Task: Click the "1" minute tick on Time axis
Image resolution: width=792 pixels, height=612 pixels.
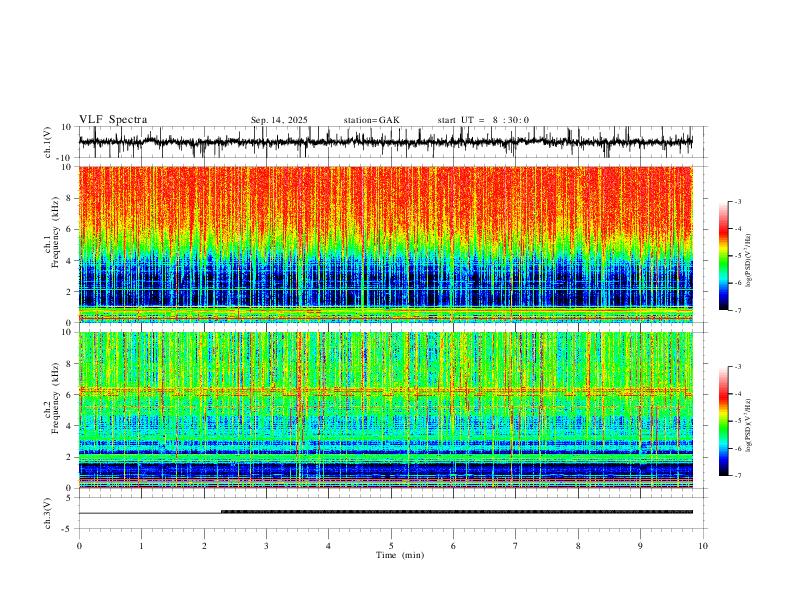Action: 141,546
